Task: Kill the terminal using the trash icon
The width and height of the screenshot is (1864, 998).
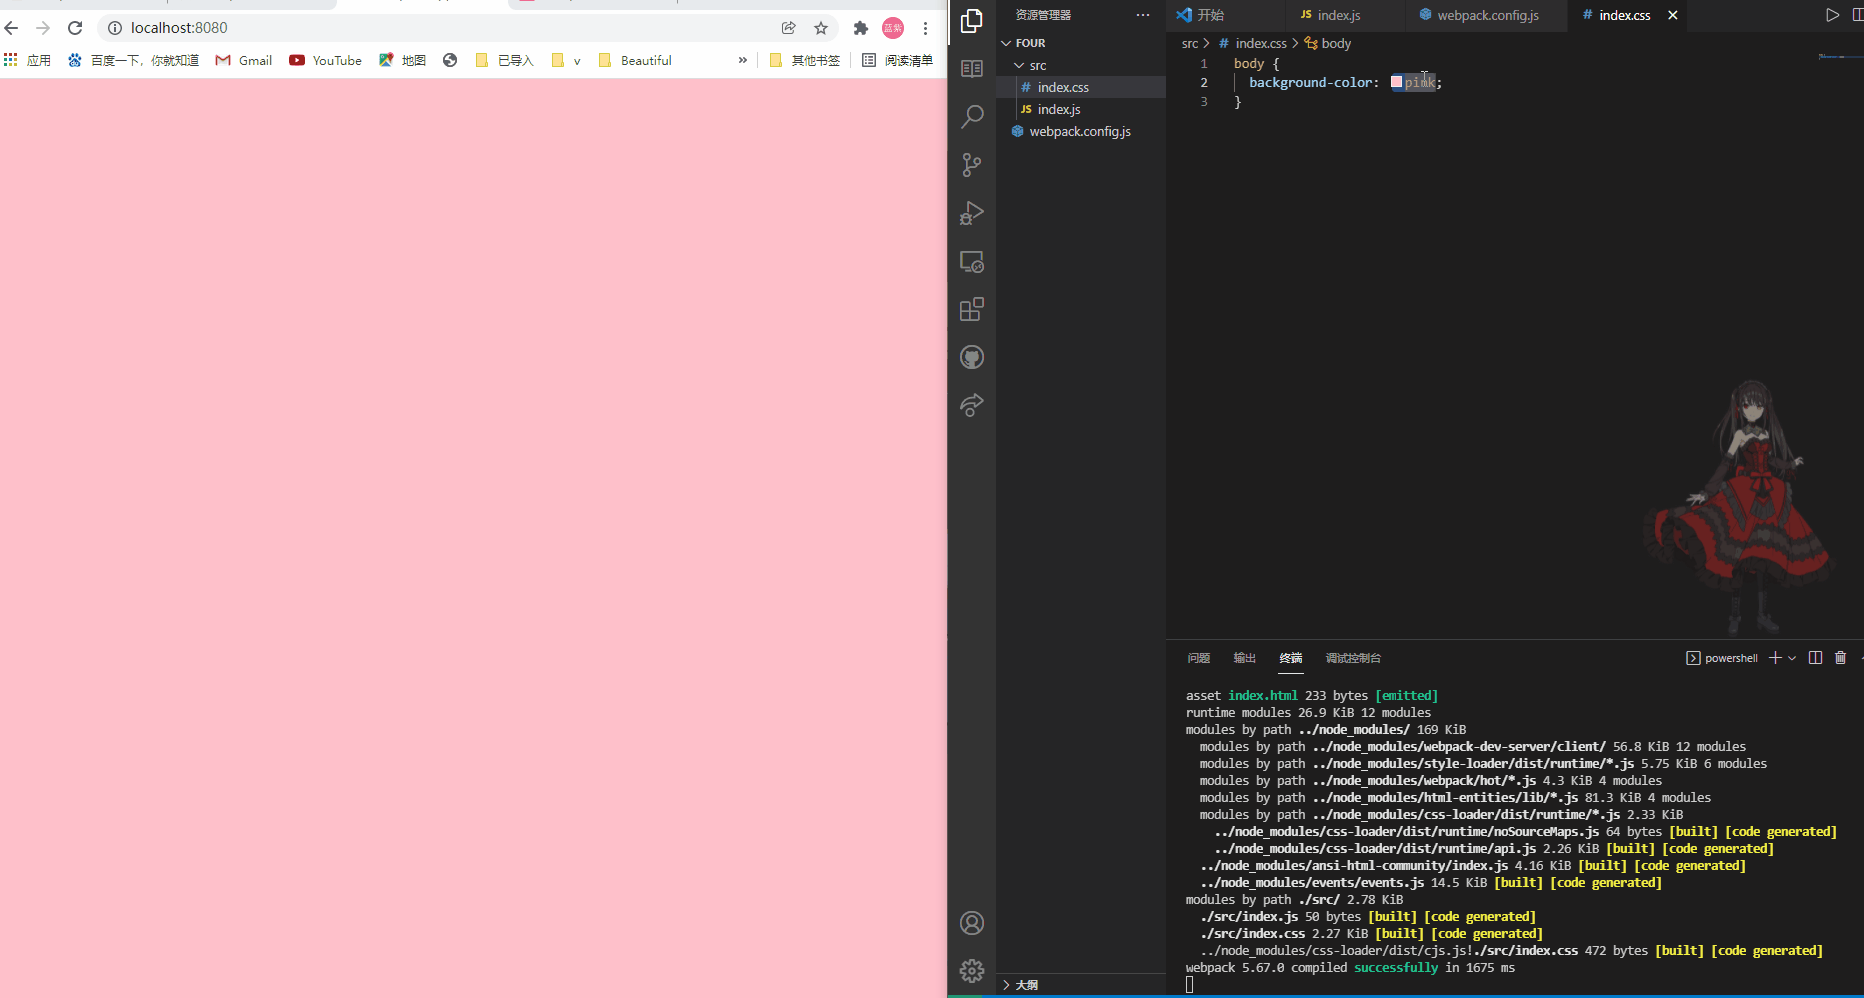Action: pos(1841,657)
